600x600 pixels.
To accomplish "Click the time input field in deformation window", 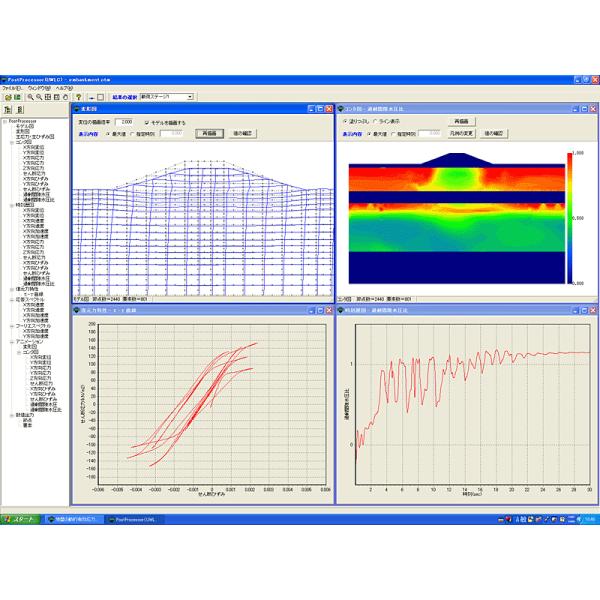I will click(x=171, y=134).
